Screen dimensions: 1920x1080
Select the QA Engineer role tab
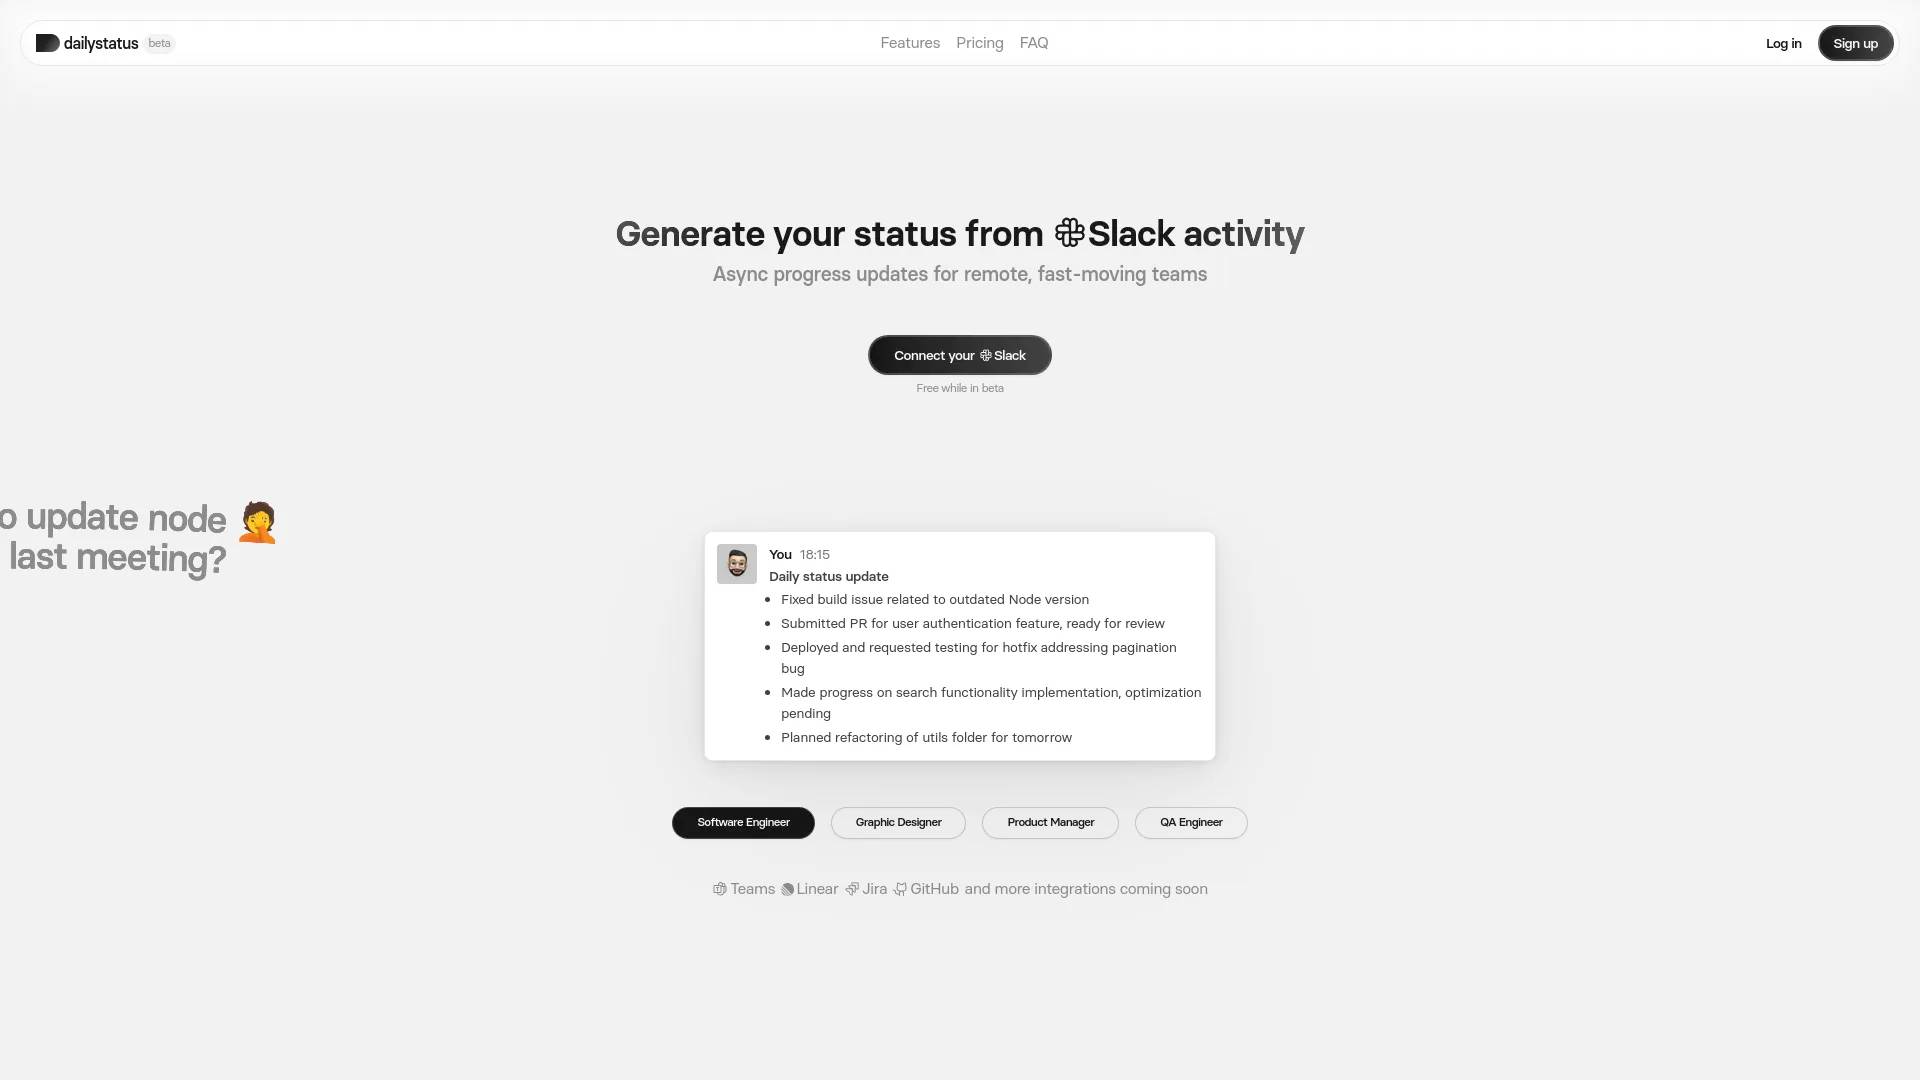pos(1191,823)
